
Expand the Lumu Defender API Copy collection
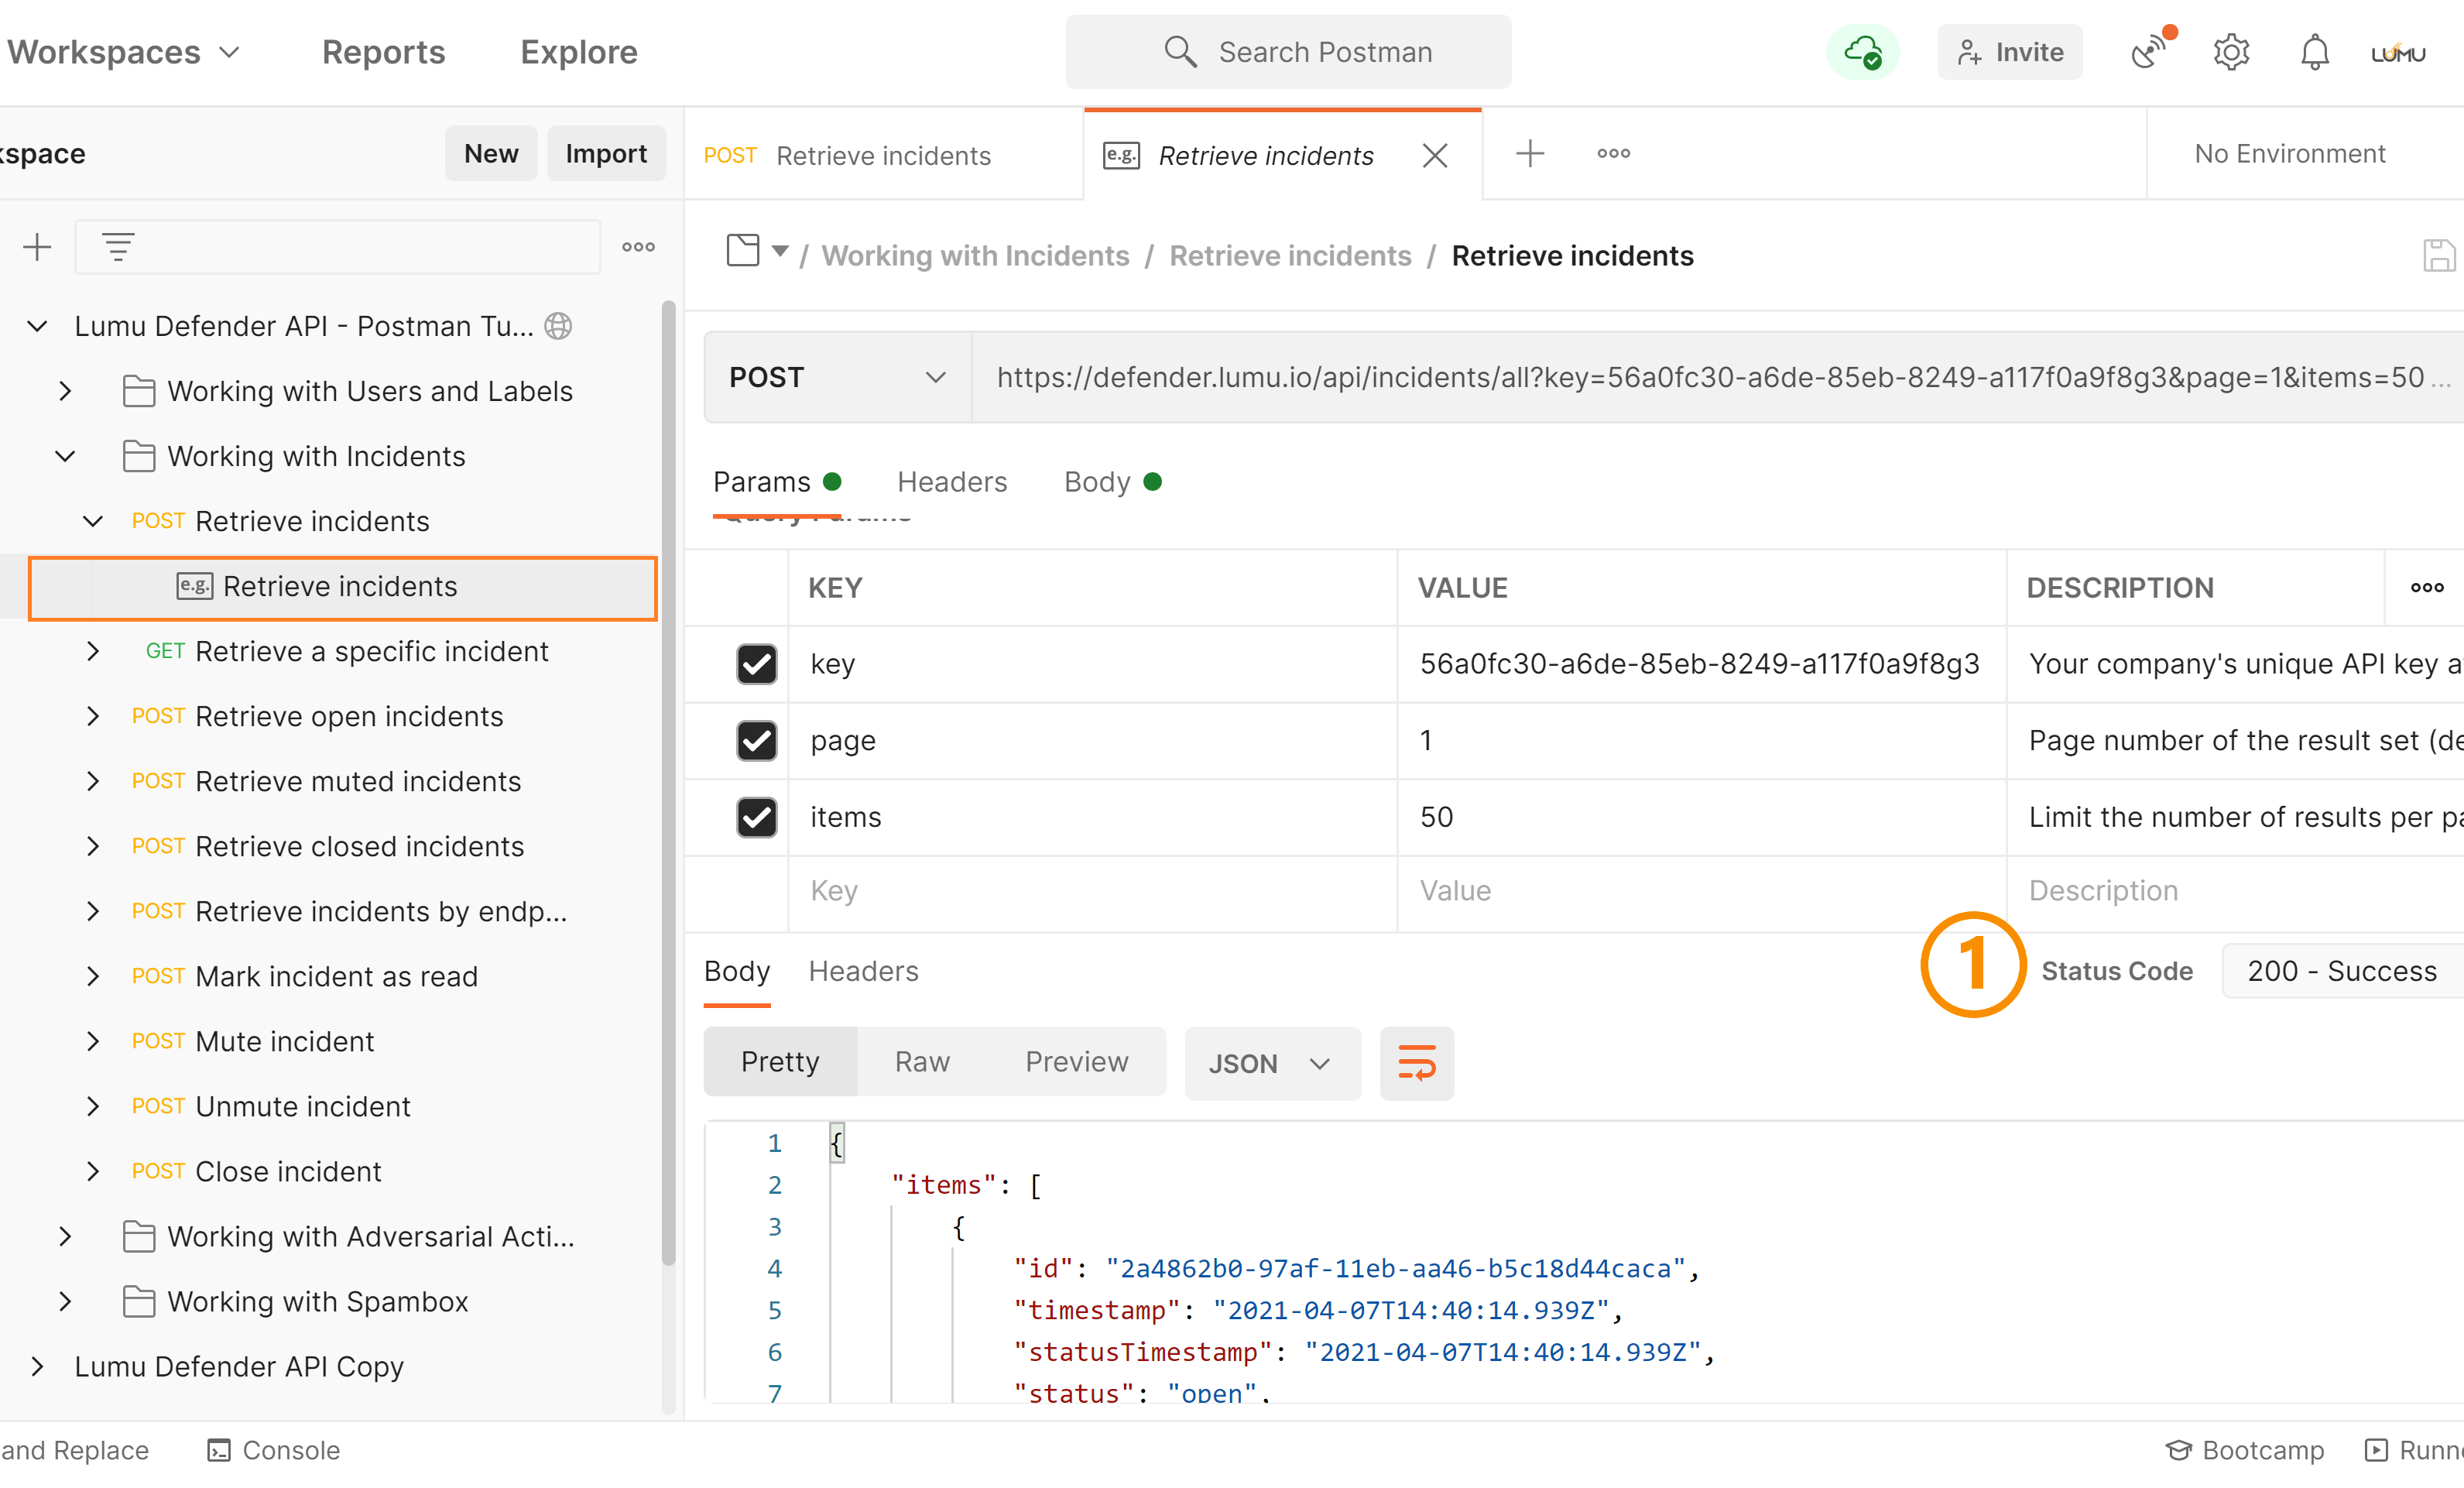[x=37, y=1366]
